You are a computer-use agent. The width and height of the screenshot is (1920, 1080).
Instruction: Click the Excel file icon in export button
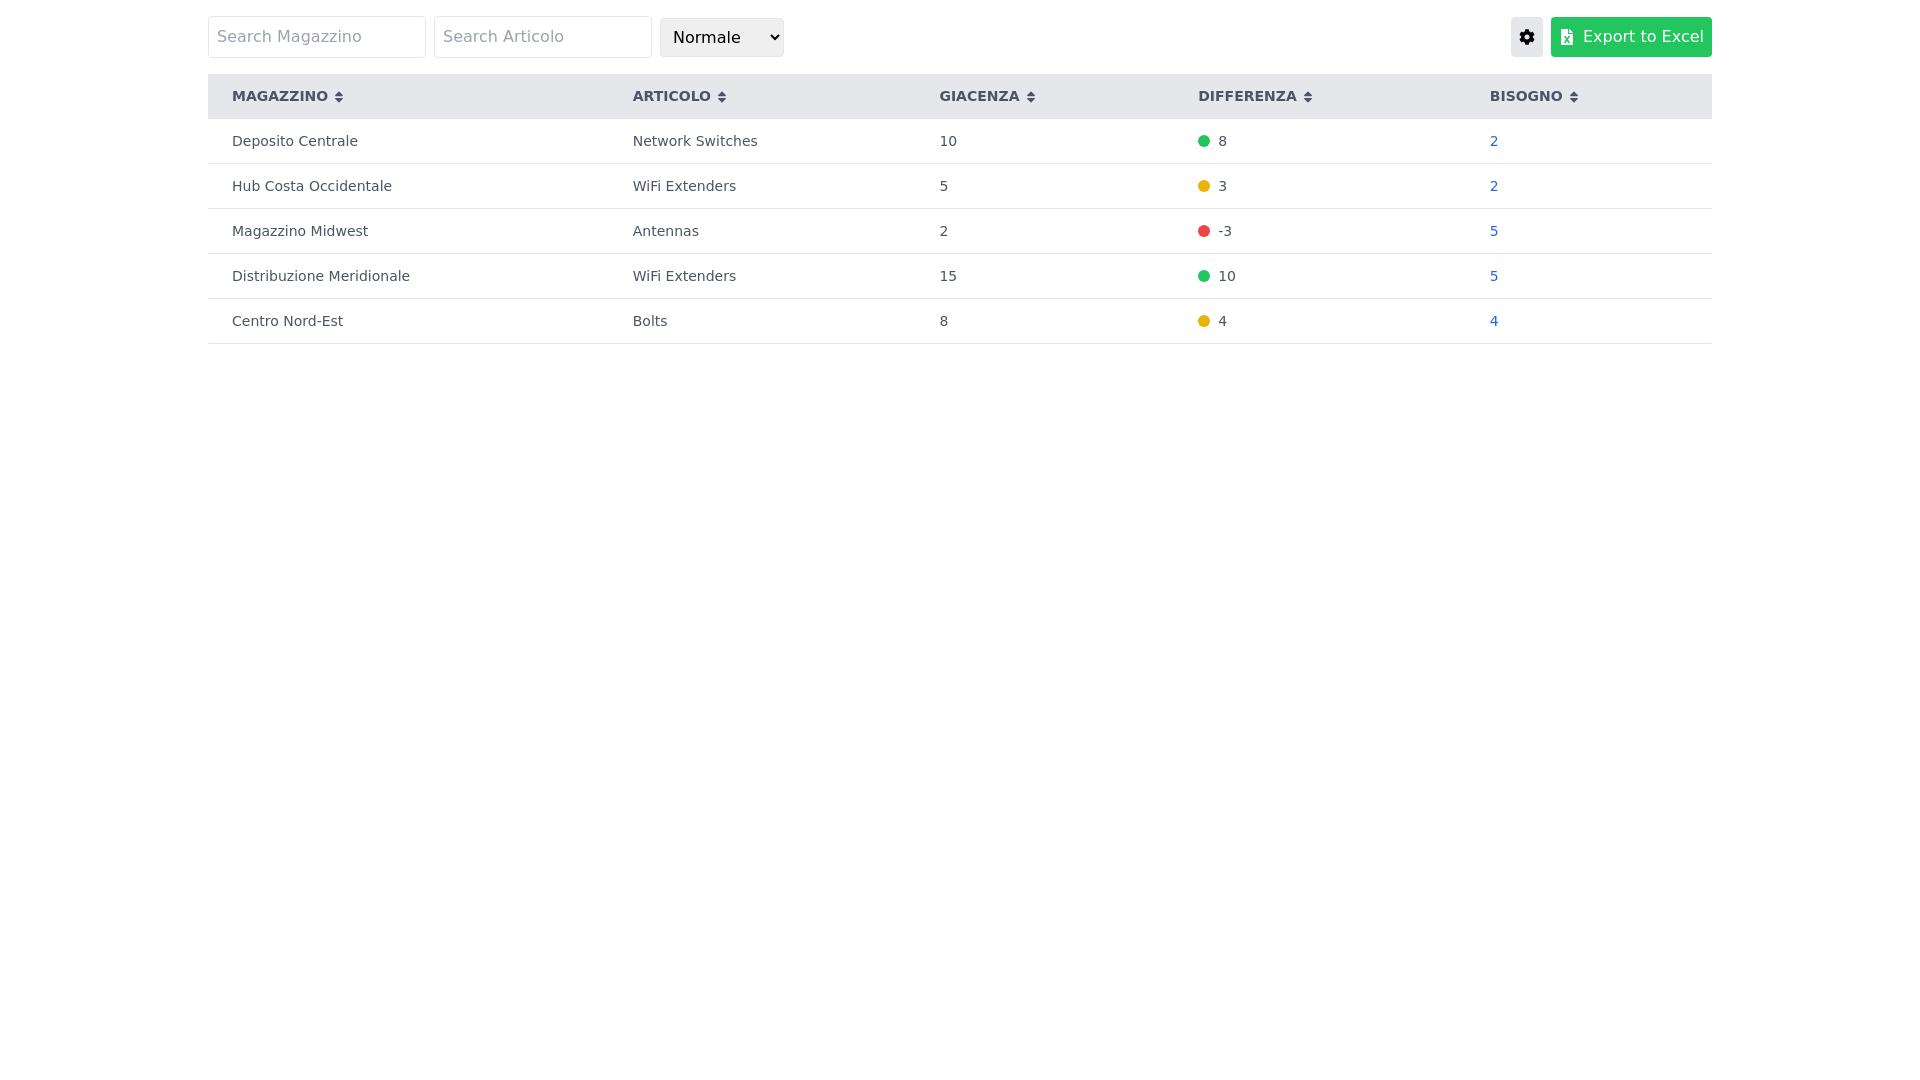[x=1567, y=37]
